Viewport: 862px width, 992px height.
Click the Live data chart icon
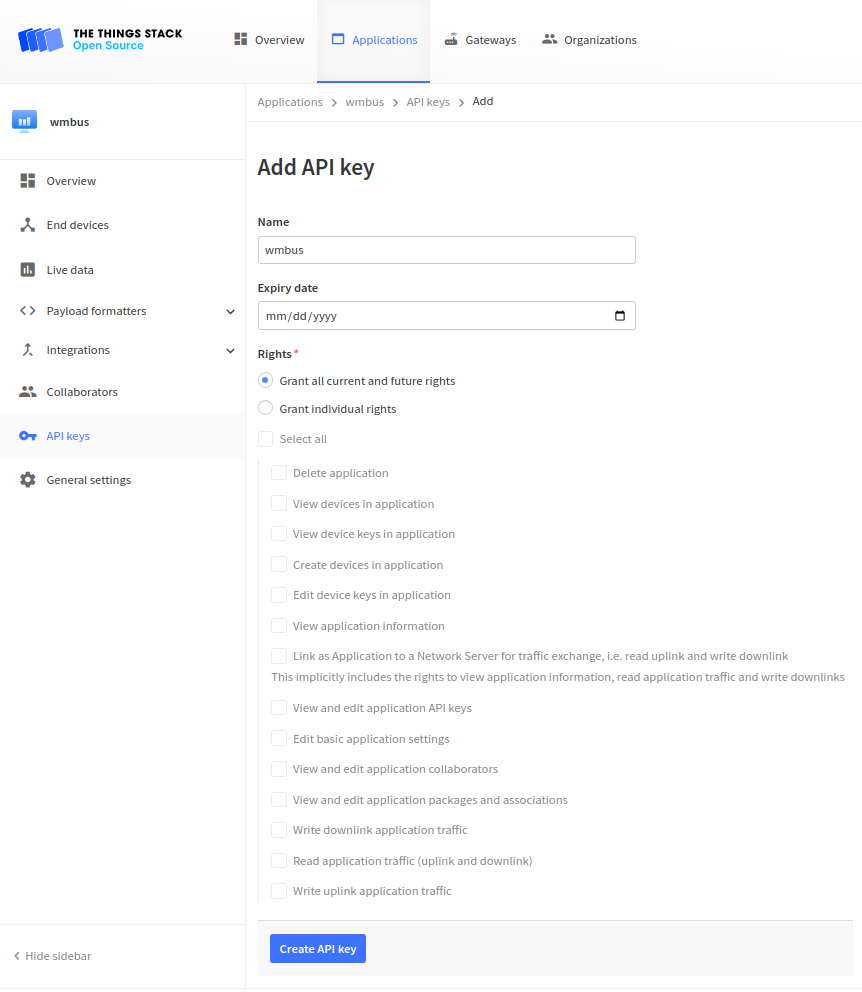[x=29, y=269]
